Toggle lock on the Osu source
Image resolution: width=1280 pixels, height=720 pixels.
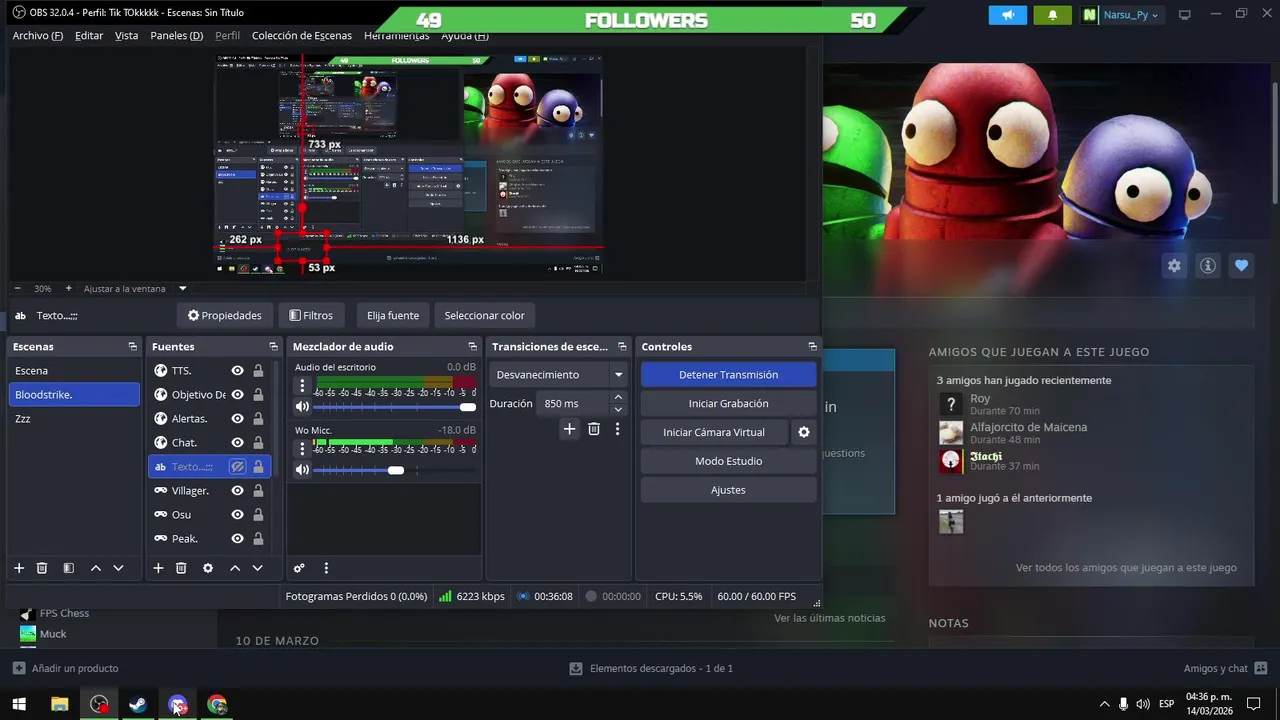tap(258, 514)
